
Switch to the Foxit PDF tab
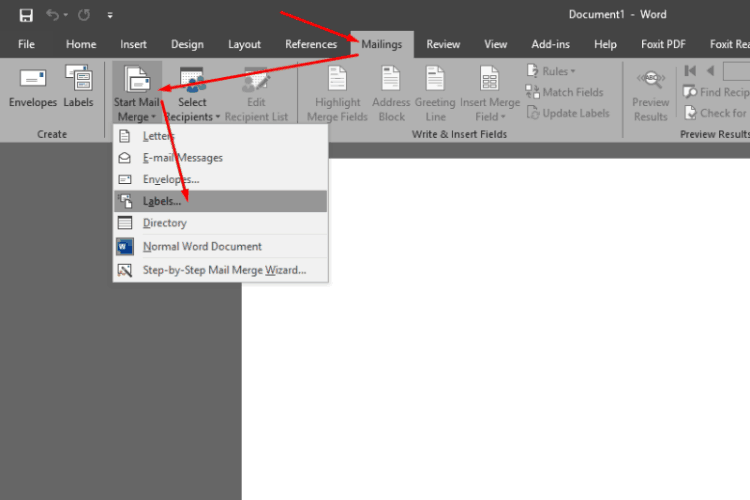click(663, 44)
